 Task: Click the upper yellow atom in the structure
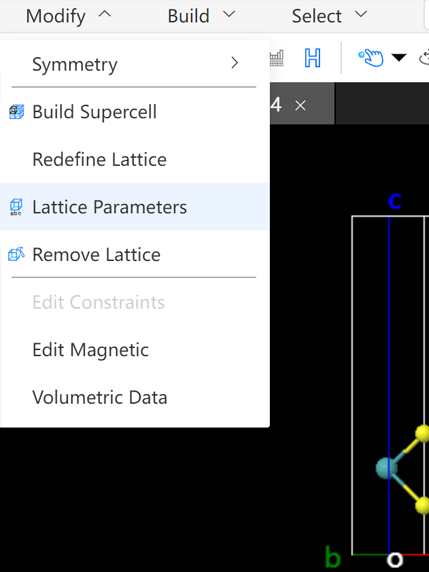[x=422, y=433]
